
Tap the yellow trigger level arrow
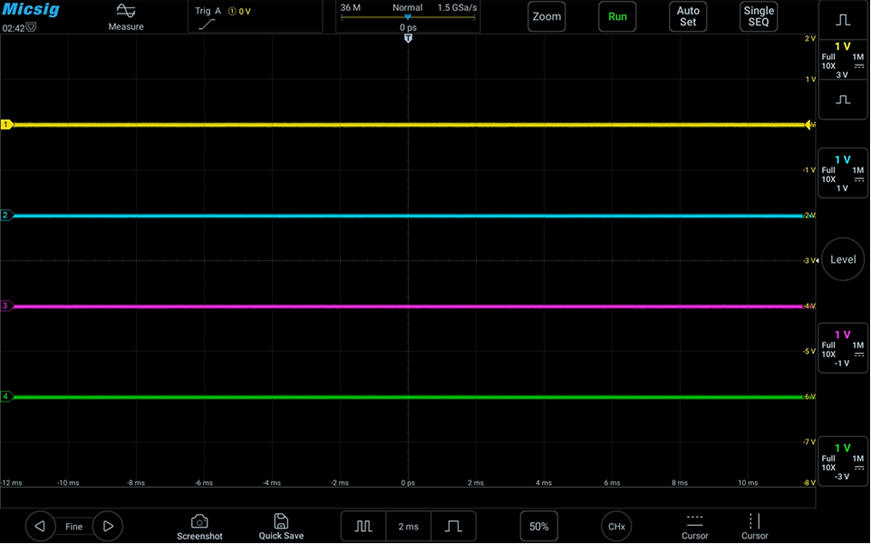click(x=809, y=125)
